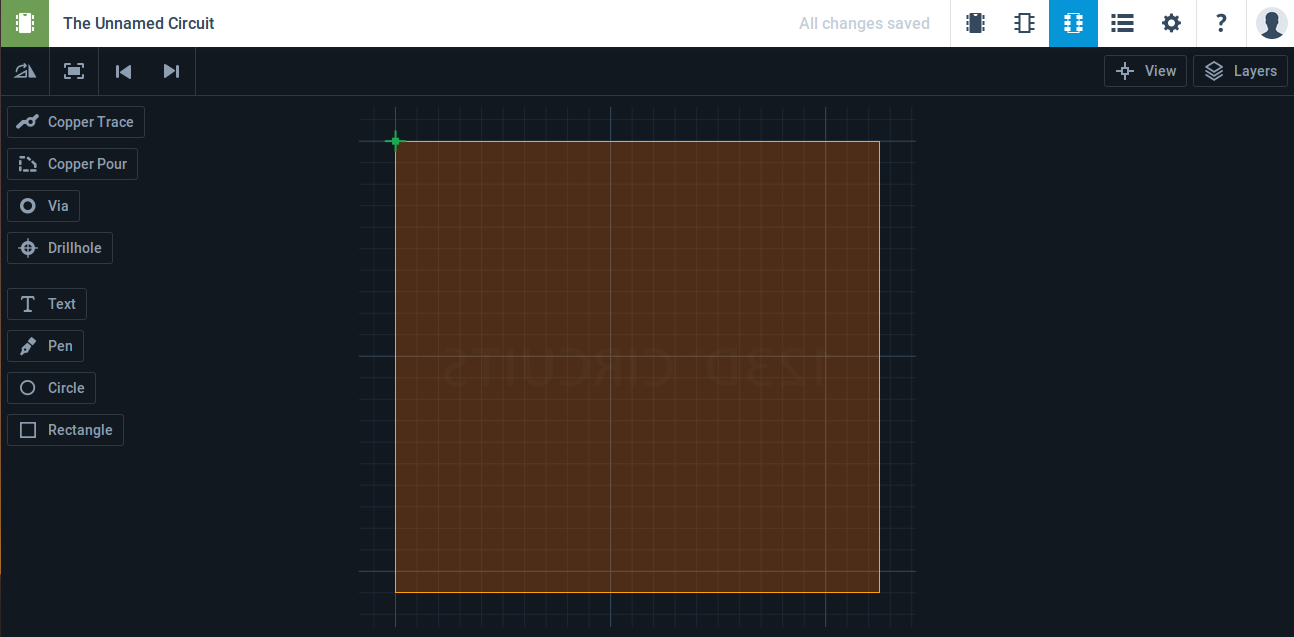Screen dimensions: 1294x637
Task: Click the circuit title 'The Unnamed Circuit'
Action: 139,23
